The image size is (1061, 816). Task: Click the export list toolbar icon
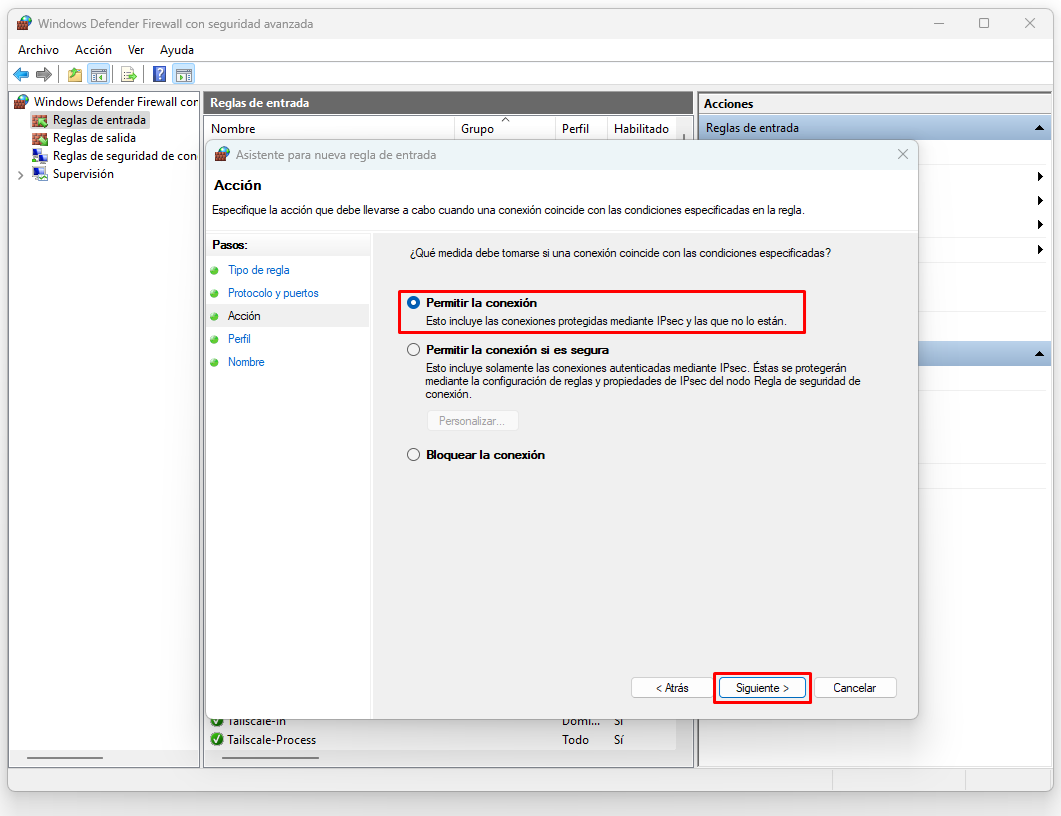click(129, 74)
